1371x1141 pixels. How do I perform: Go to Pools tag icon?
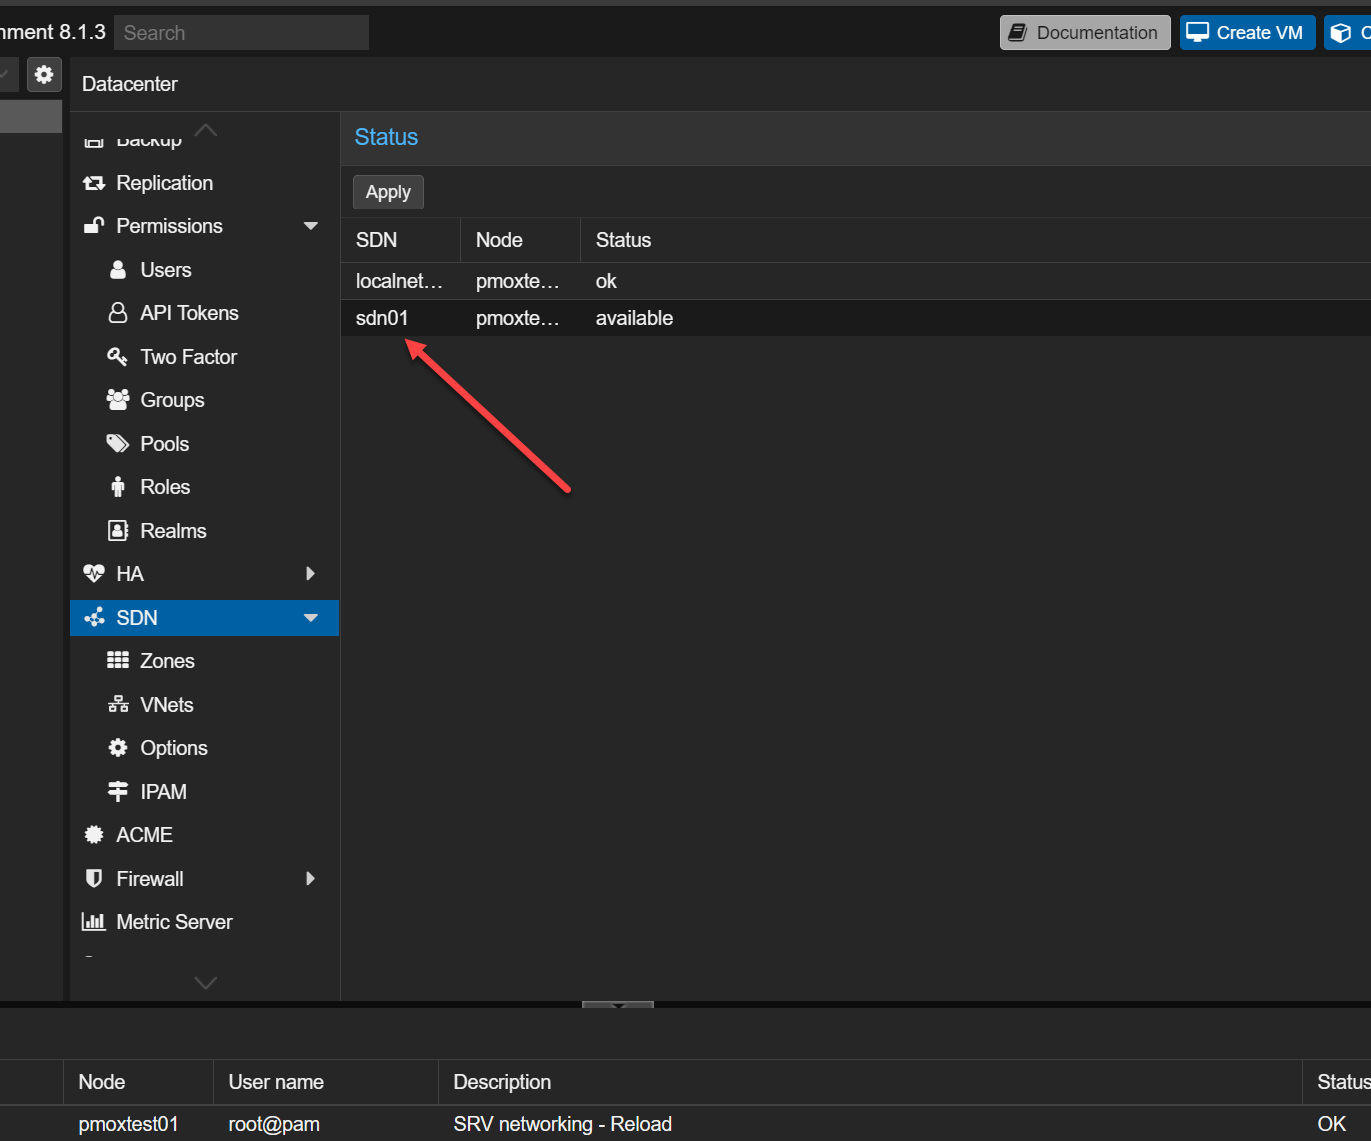click(x=118, y=444)
